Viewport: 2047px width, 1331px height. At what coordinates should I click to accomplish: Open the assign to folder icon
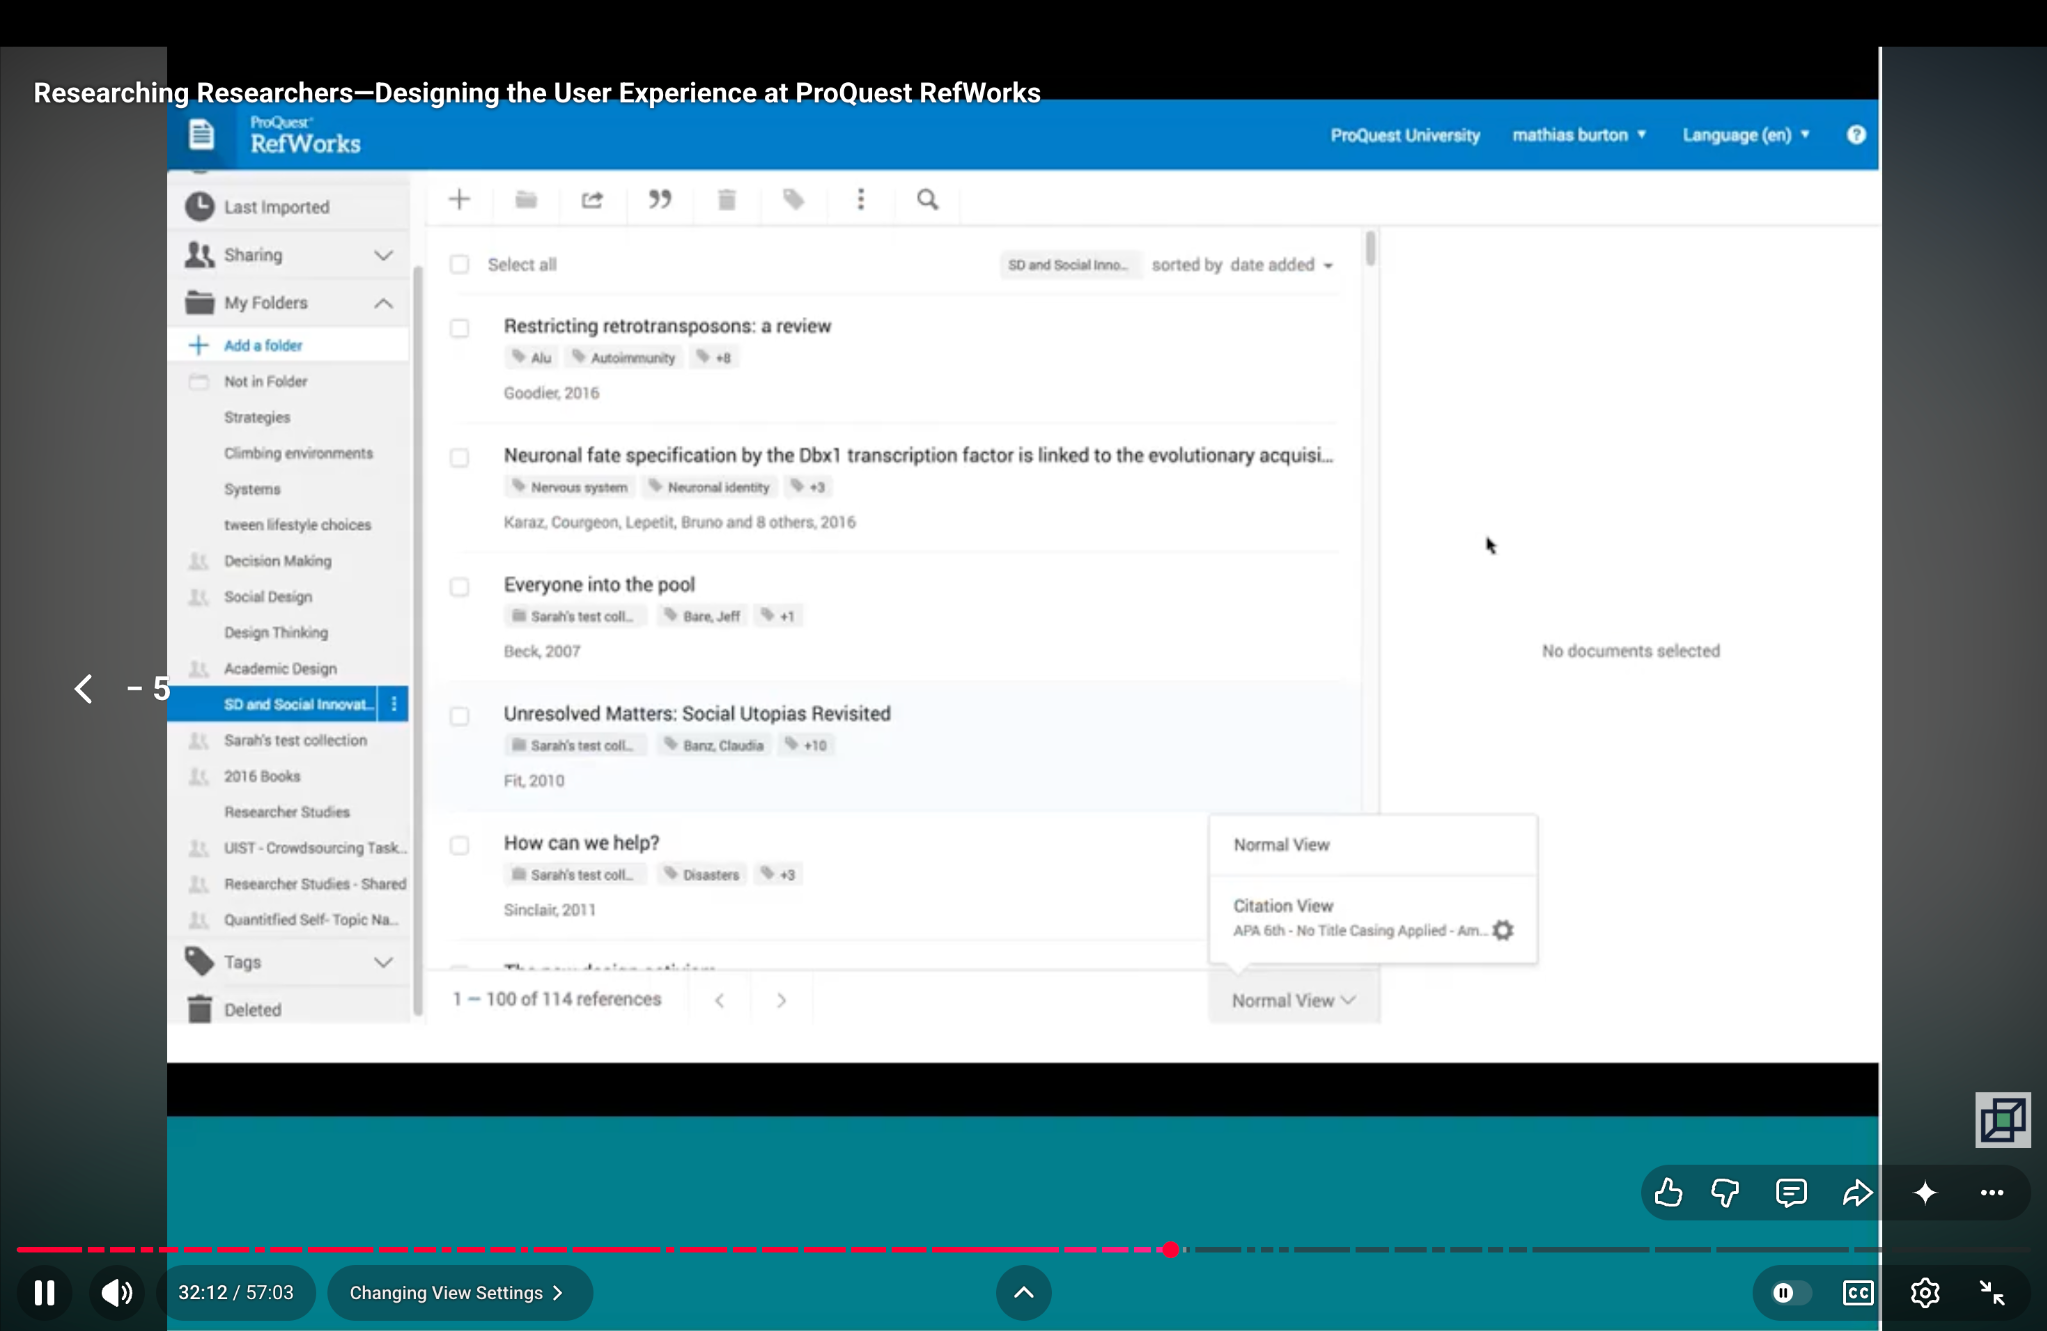(x=526, y=199)
